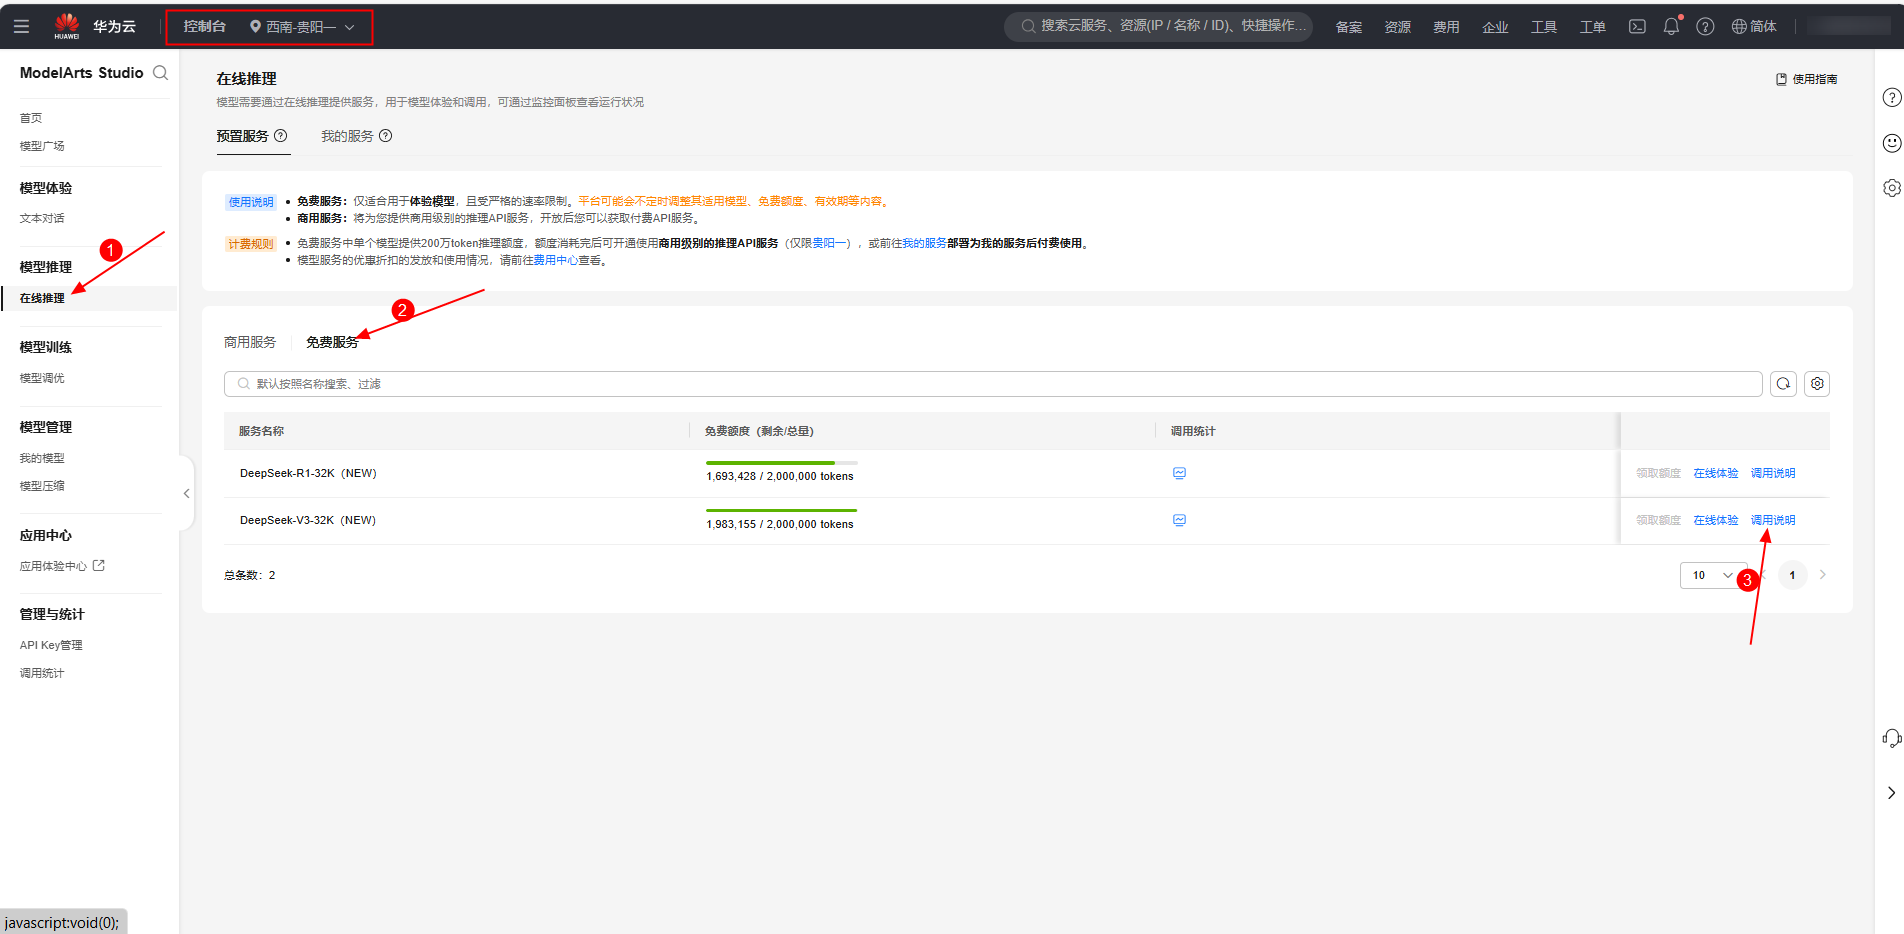Launch the CloudShell terminal icon

click(x=1637, y=27)
